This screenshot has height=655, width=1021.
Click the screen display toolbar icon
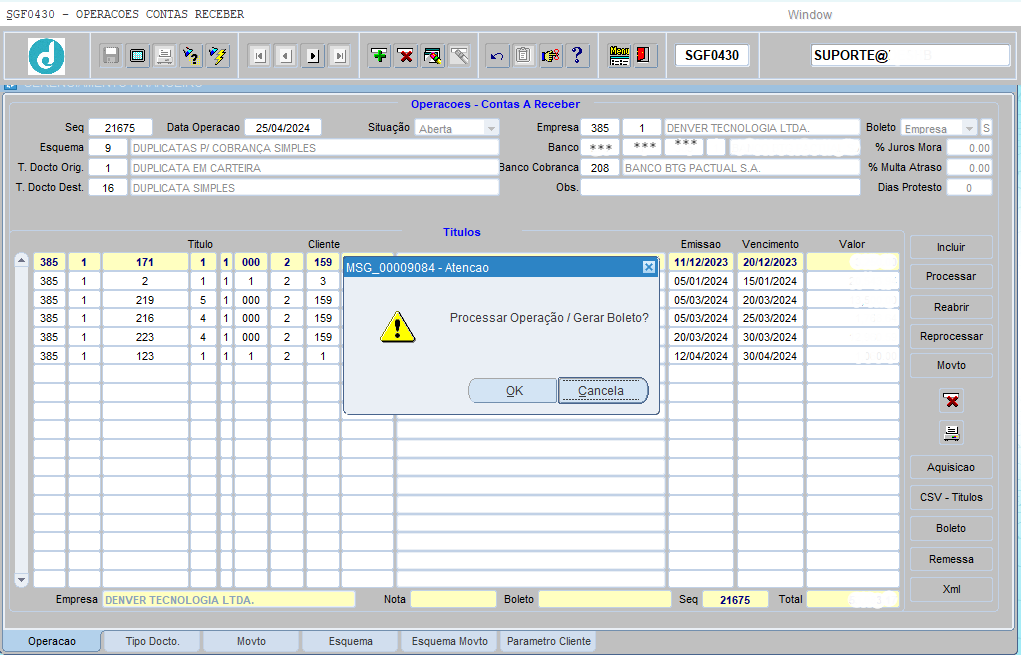[x=137, y=55]
